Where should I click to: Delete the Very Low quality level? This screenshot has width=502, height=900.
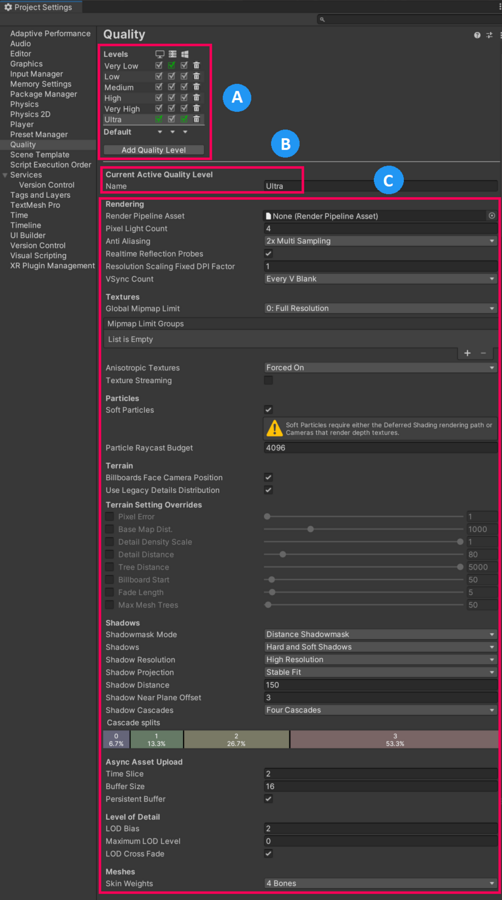point(196,65)
